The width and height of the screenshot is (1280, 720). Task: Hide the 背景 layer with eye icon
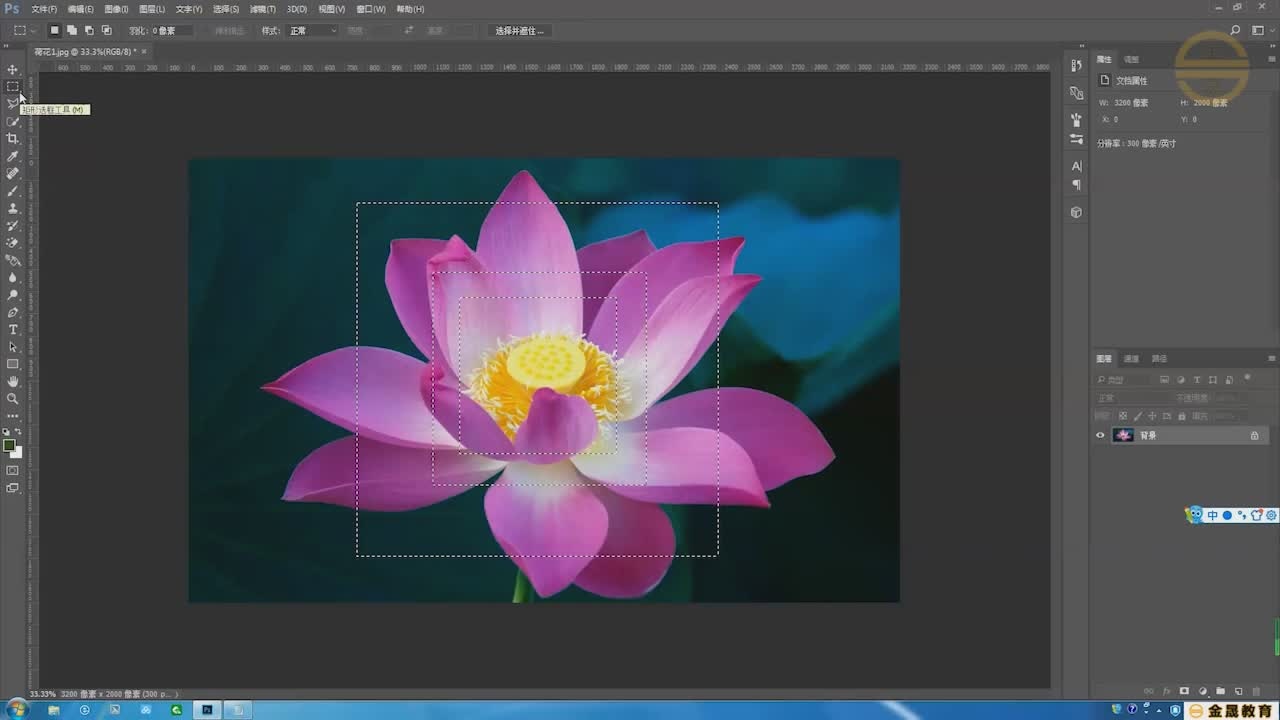[x=1101, y=435]
